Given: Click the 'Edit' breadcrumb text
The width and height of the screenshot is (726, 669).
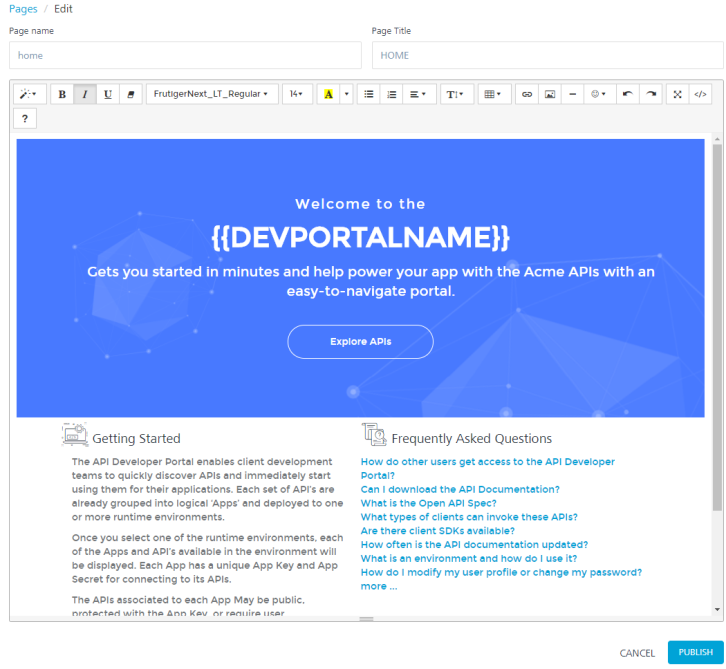Looking at the screenshot, I should [63, 9].
